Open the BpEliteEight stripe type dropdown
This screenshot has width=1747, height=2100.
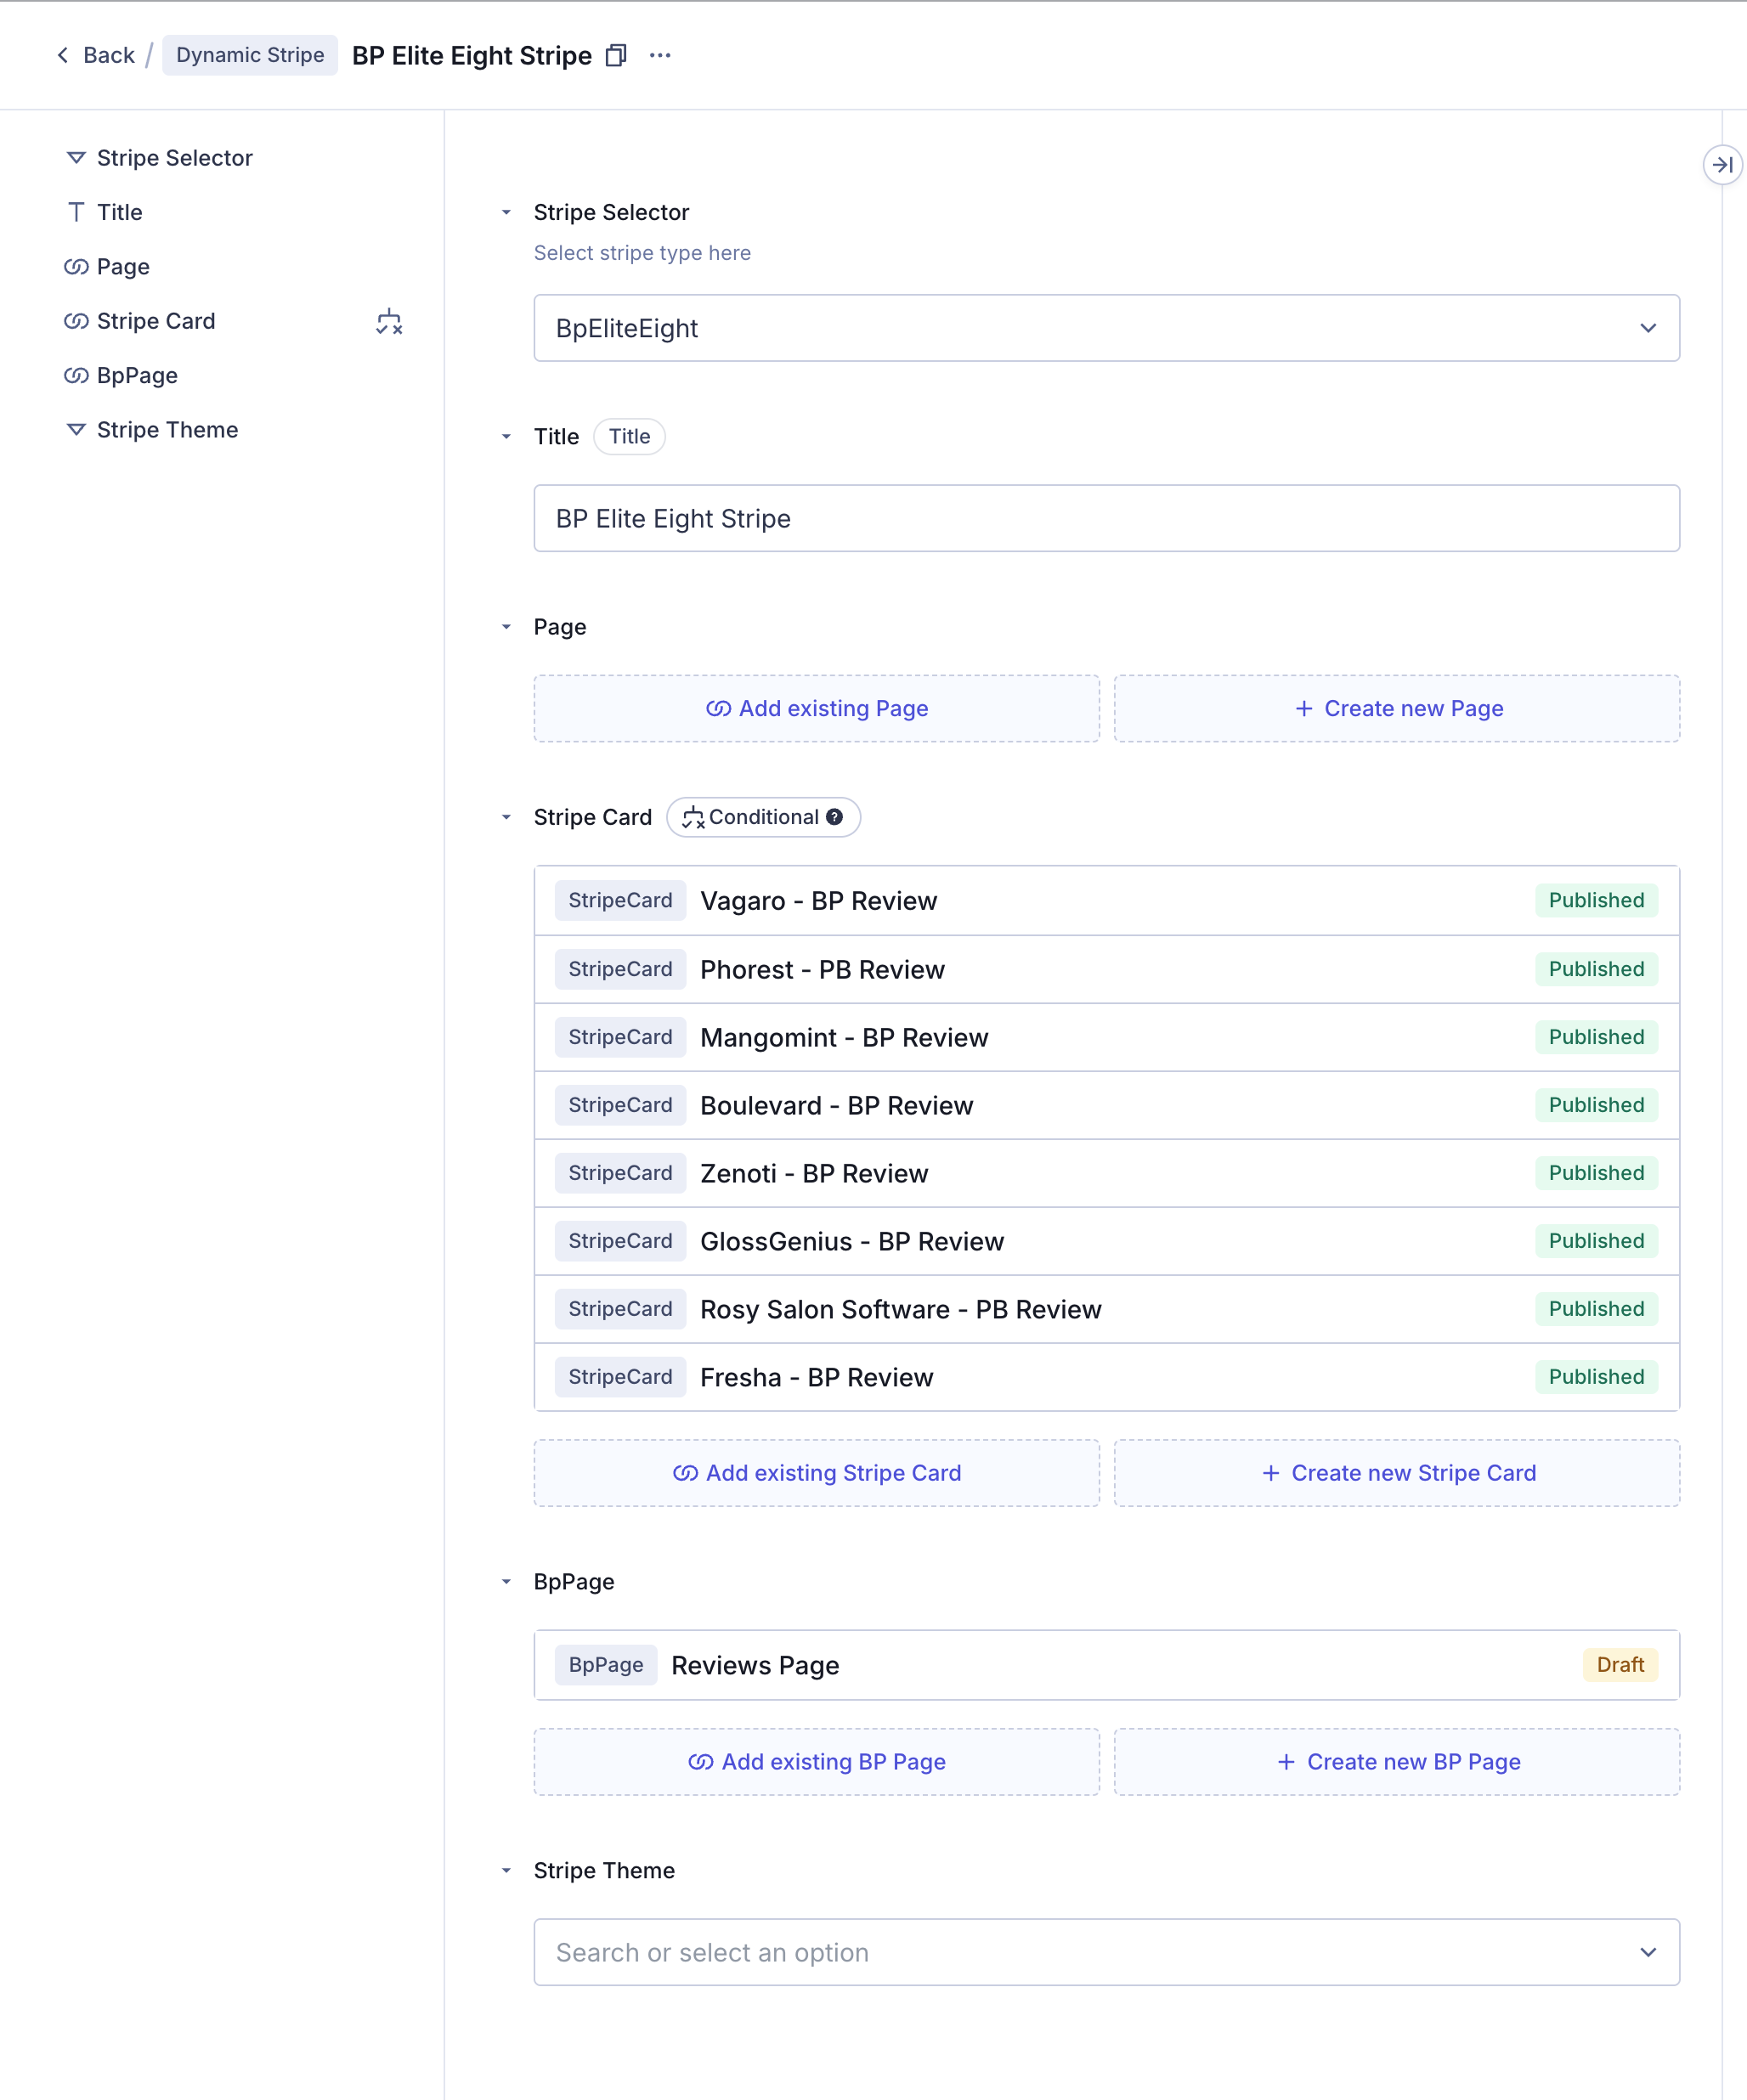coord(1106,328)
